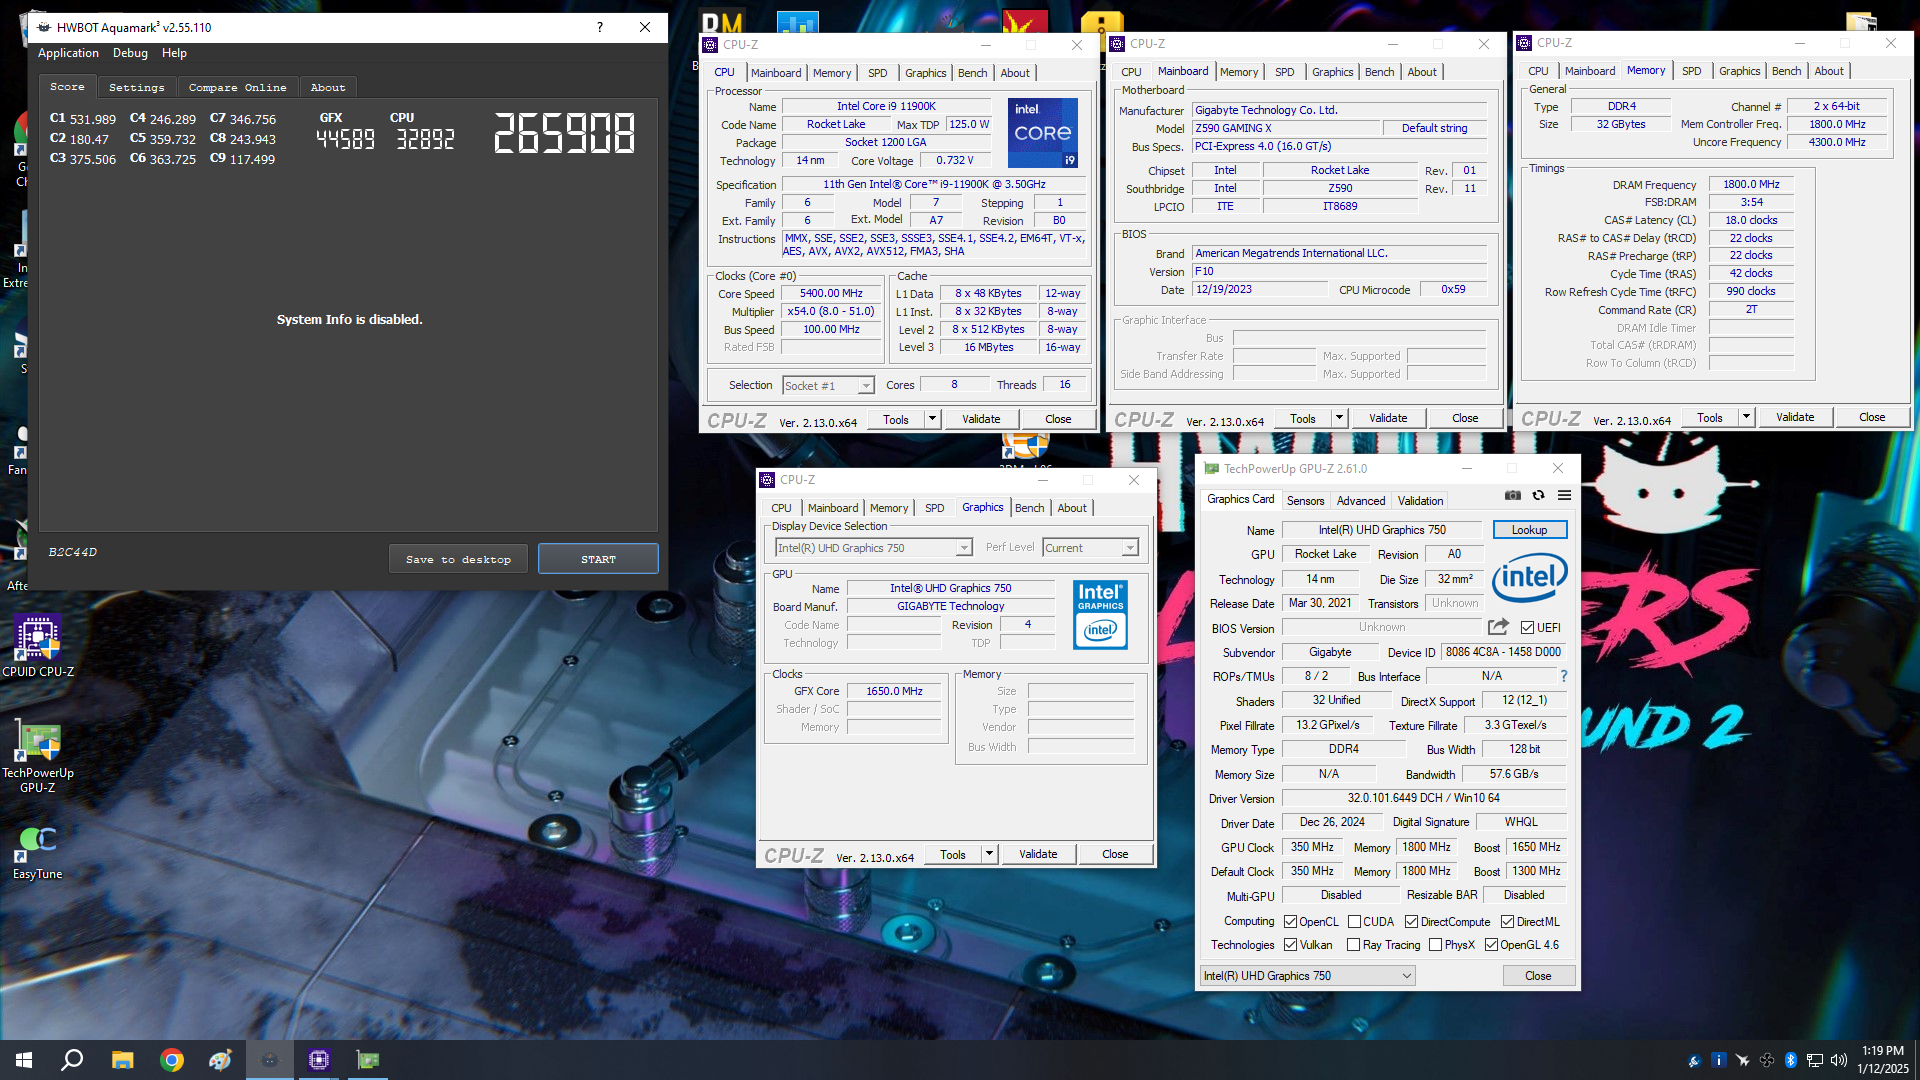
Task: Click the Bluetooth tray icon
Action: [1791, 1060]
